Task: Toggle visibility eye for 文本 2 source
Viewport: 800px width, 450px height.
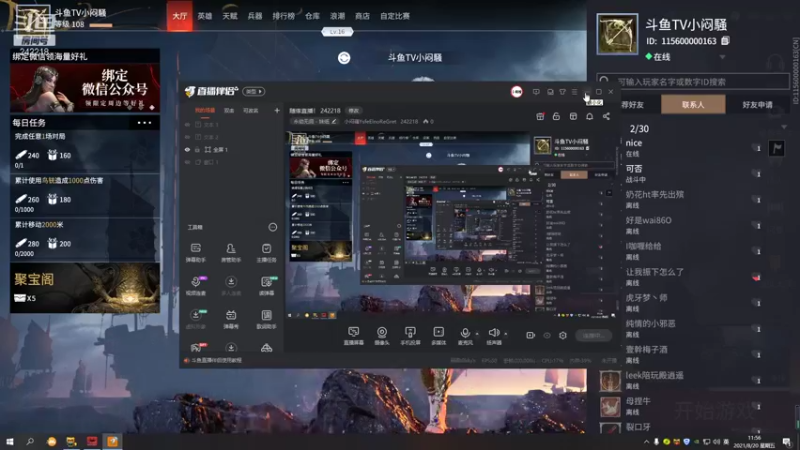Action: [187, 137]
